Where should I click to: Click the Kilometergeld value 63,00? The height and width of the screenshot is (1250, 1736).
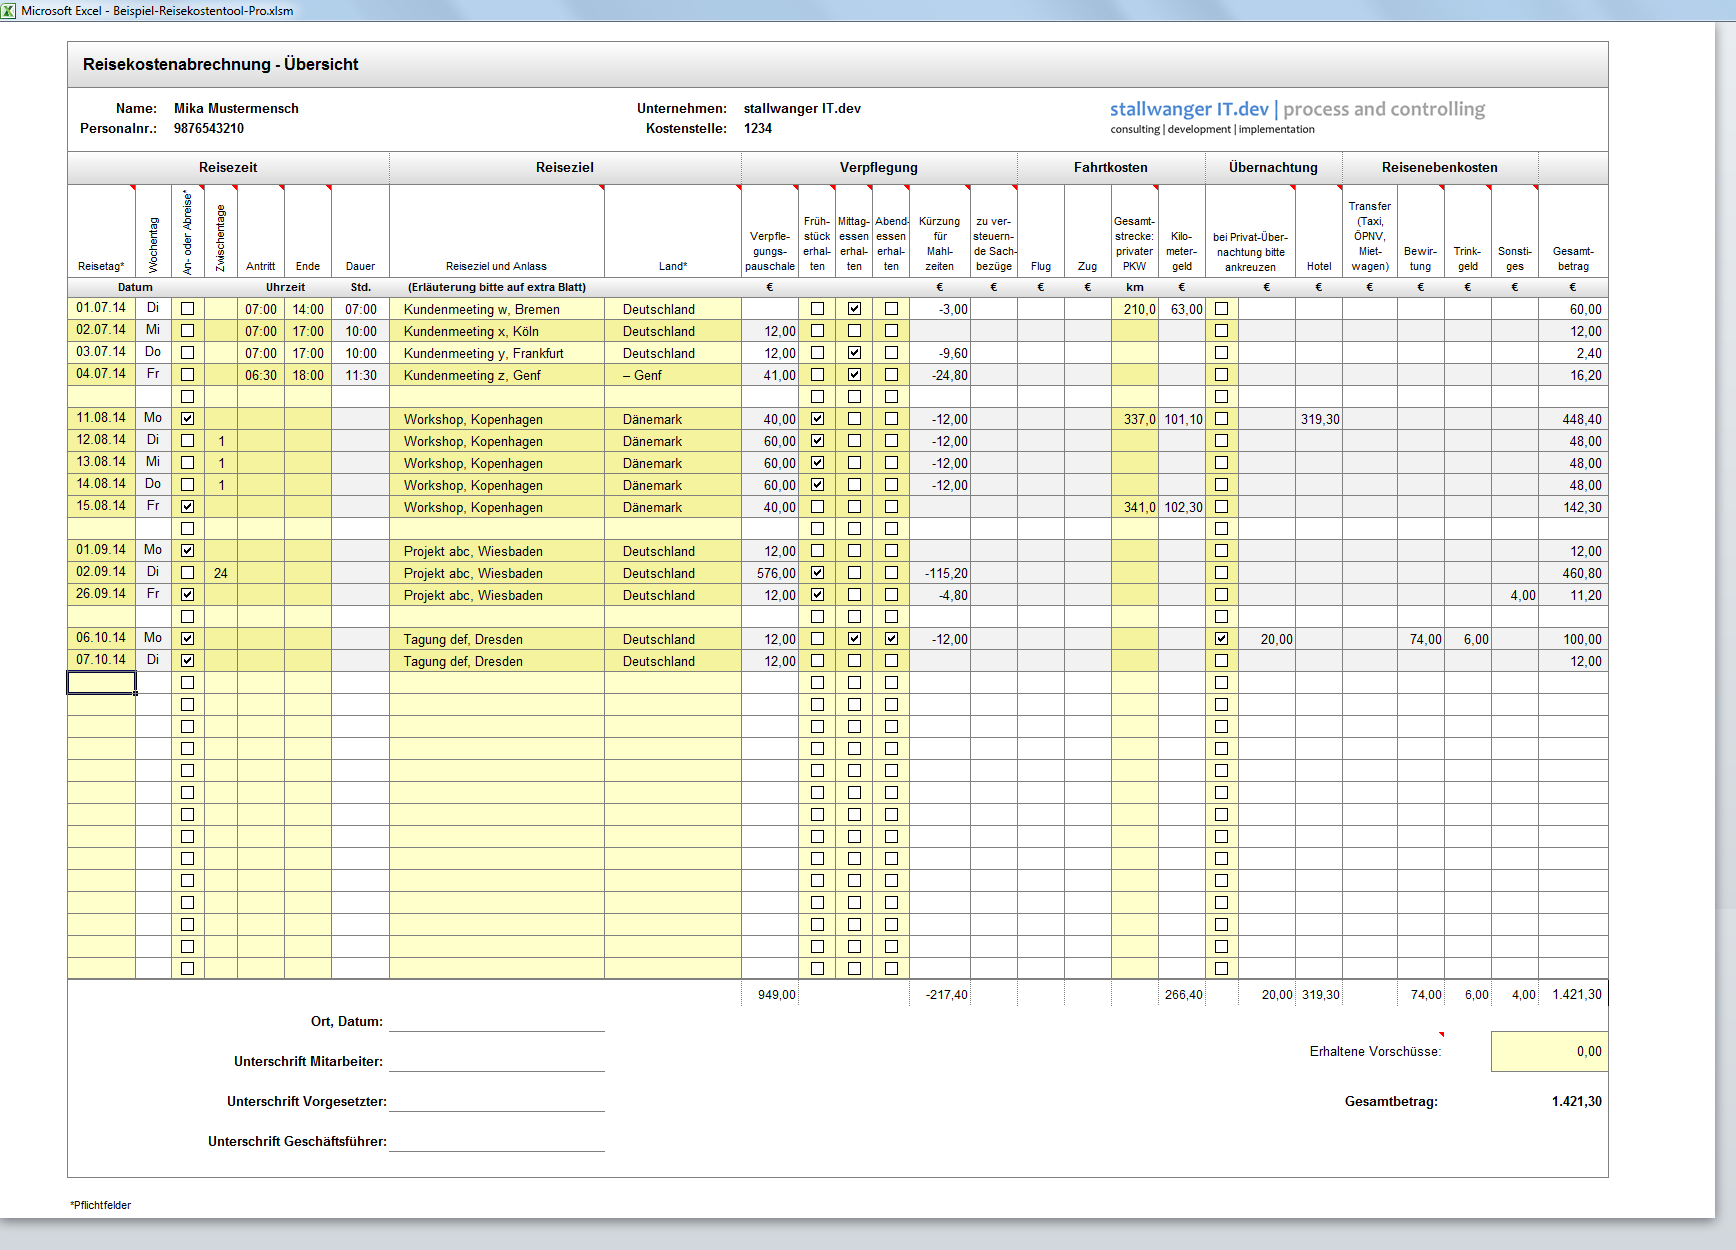[1182, 309]
